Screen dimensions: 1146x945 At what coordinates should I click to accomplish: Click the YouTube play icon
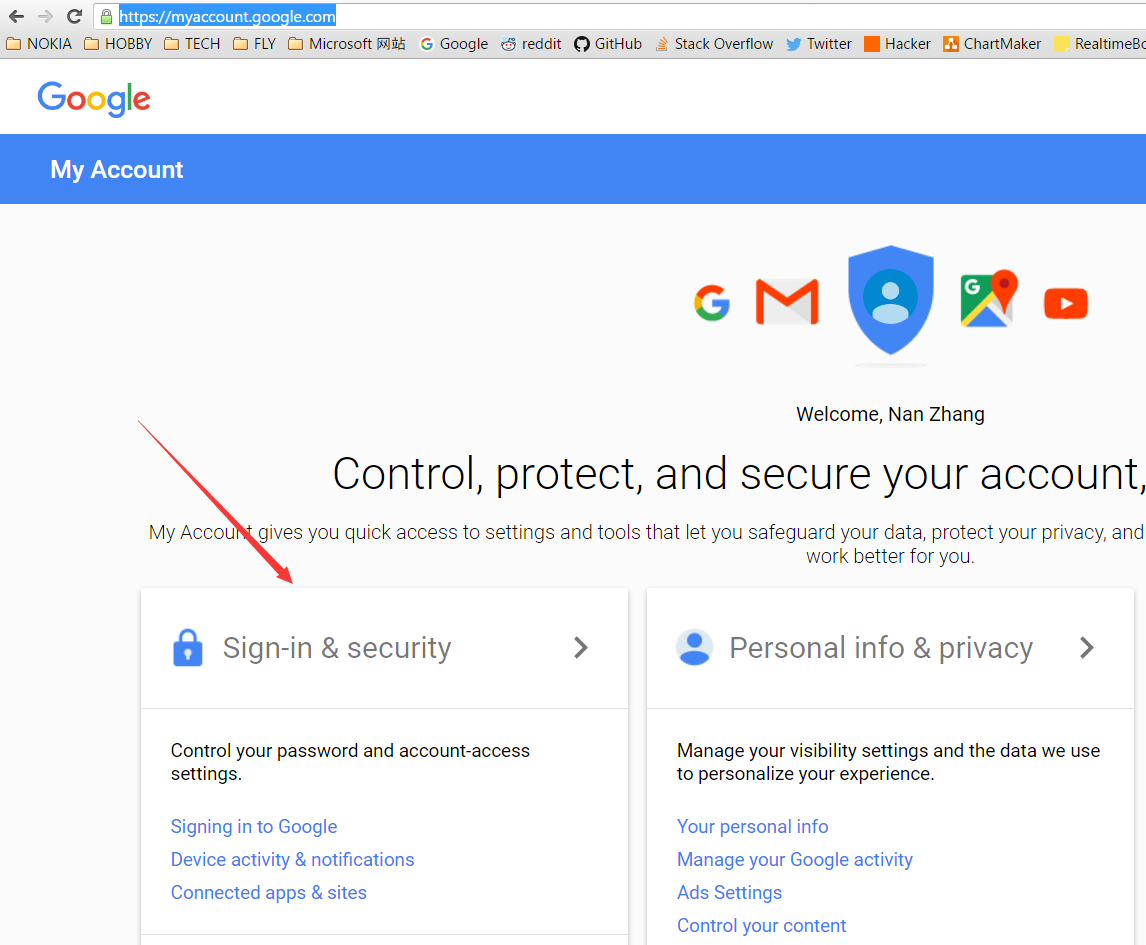1065,303
